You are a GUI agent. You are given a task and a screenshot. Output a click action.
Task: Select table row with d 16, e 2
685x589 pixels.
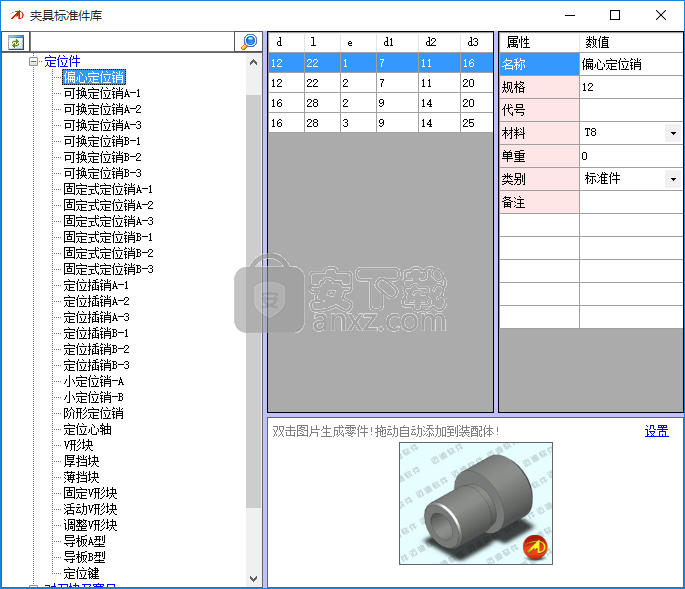[x=381, y=103]
